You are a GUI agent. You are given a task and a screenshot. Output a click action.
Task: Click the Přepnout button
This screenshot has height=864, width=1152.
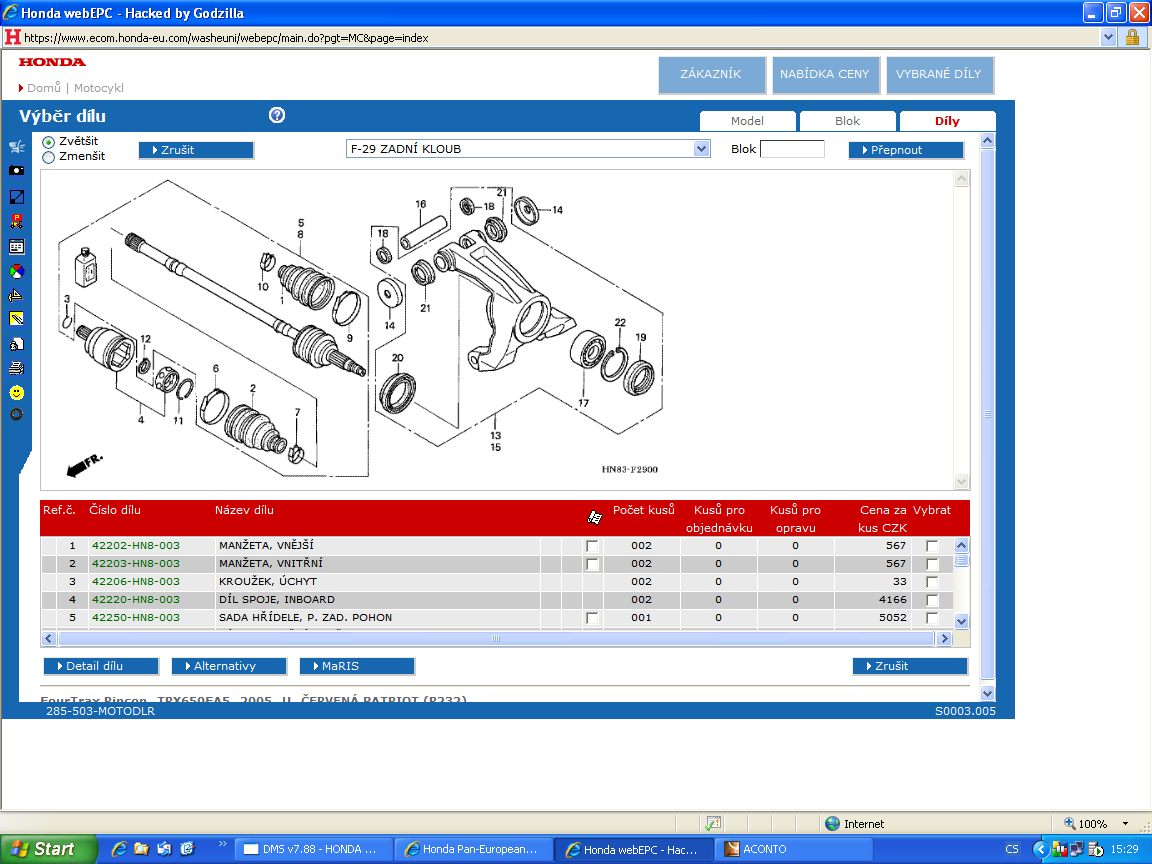(x=906, y=150)
